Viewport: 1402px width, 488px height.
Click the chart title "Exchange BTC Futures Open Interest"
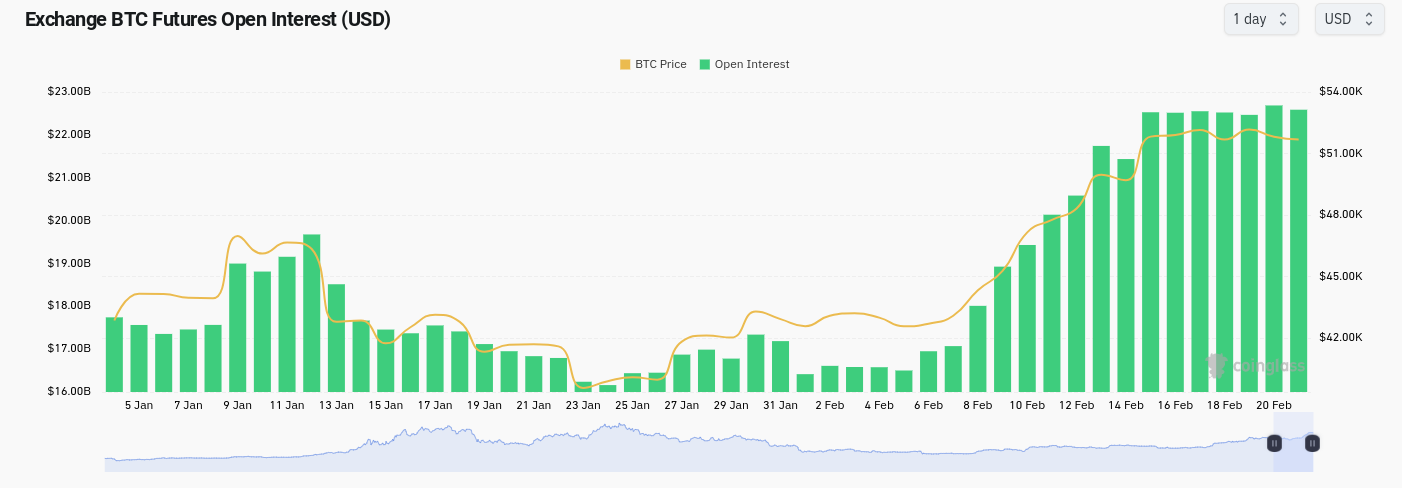(207, 19)
